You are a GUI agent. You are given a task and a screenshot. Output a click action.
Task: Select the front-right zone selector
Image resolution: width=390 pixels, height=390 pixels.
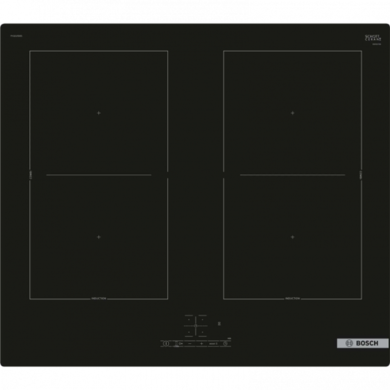point(202,332)
